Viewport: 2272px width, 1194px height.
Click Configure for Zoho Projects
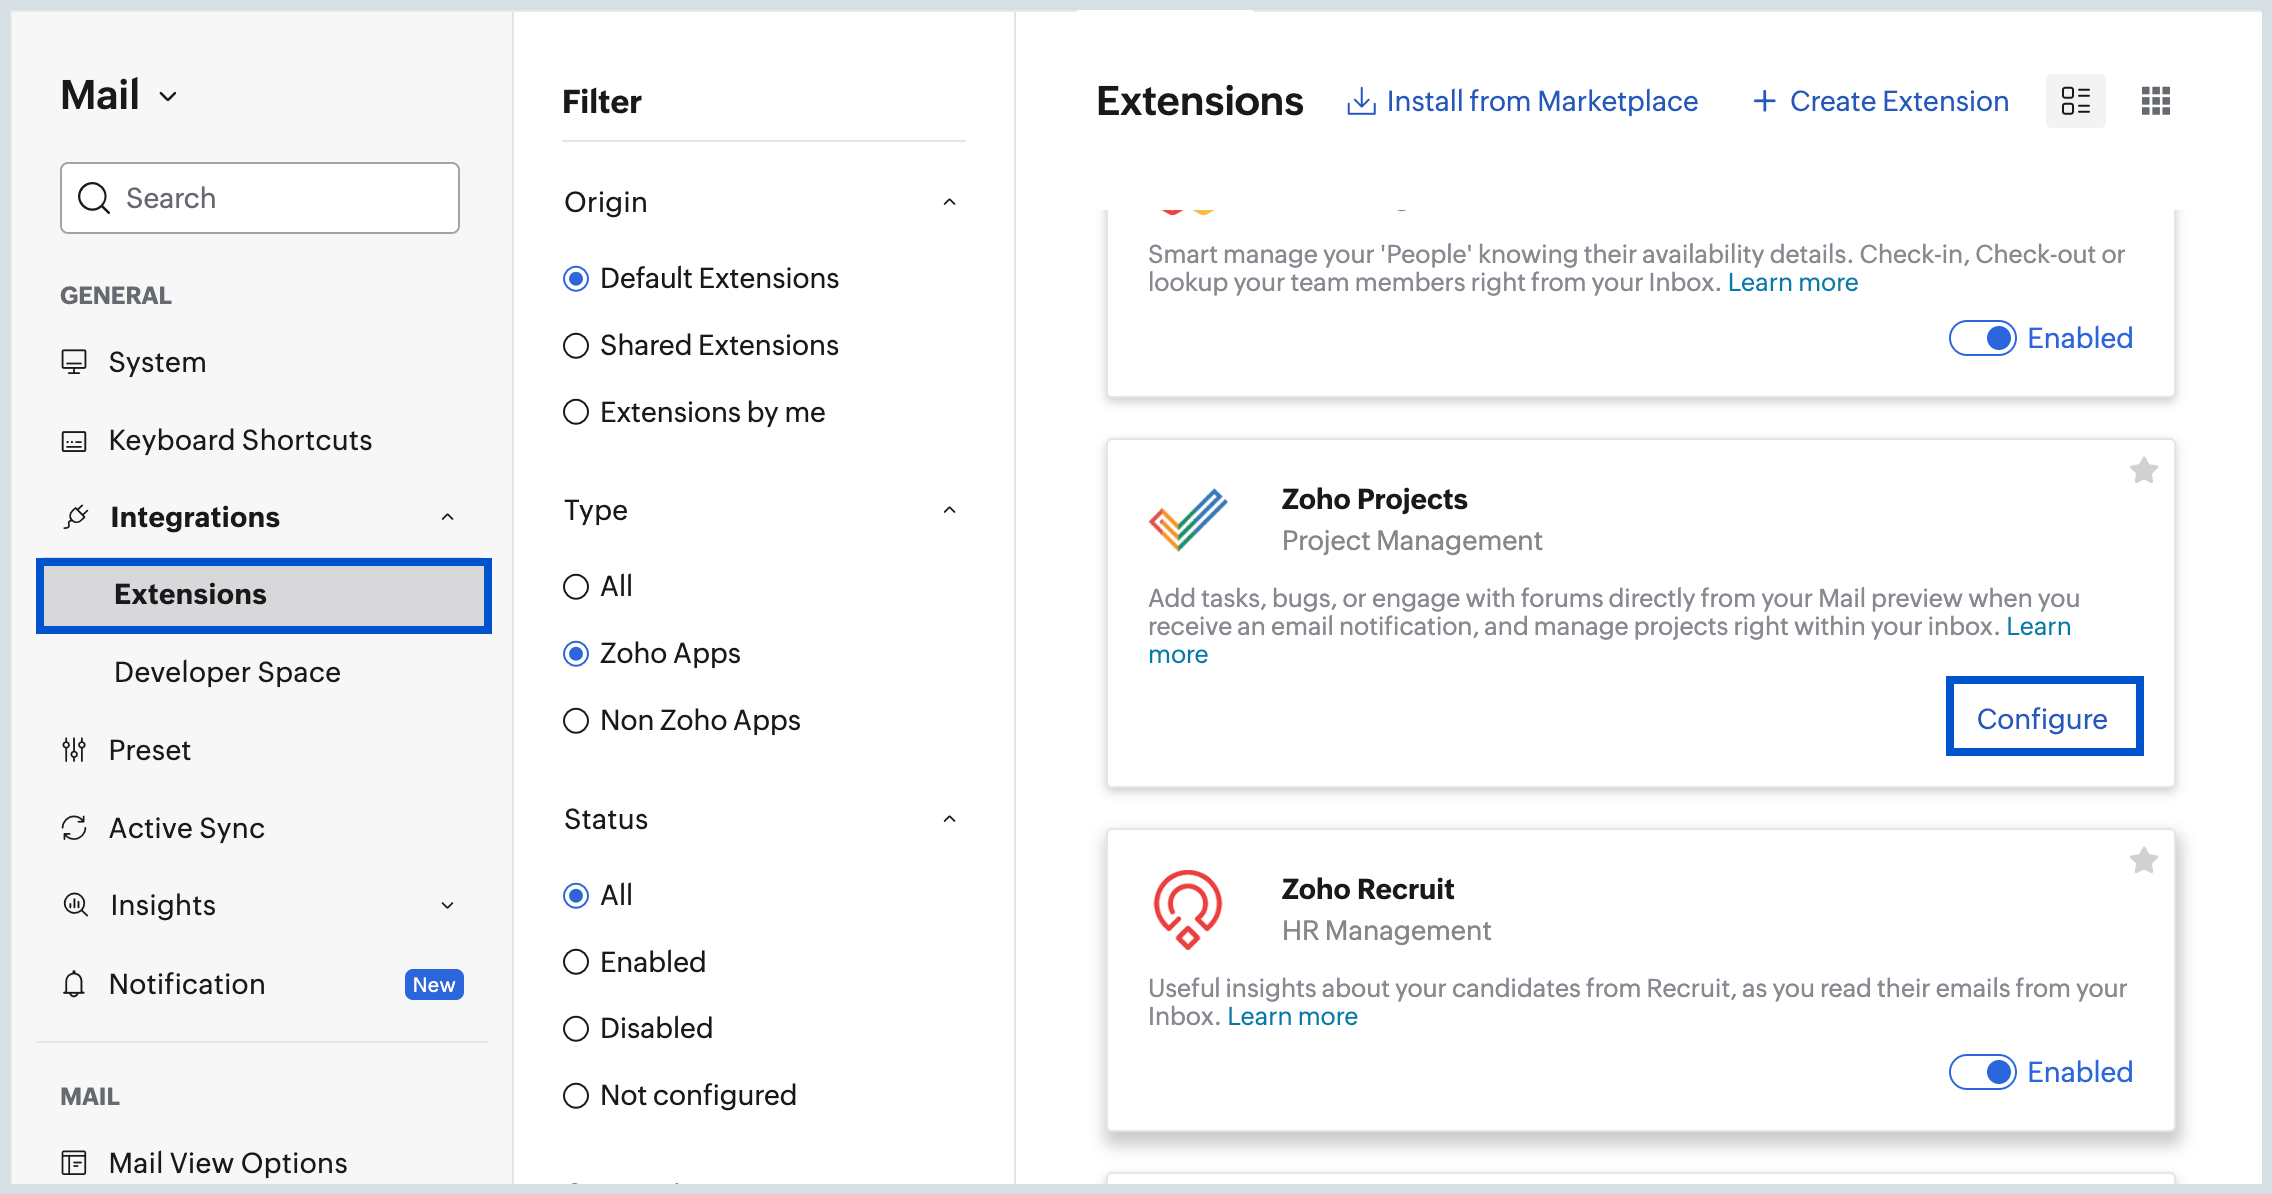click(x=2043, y=718)
